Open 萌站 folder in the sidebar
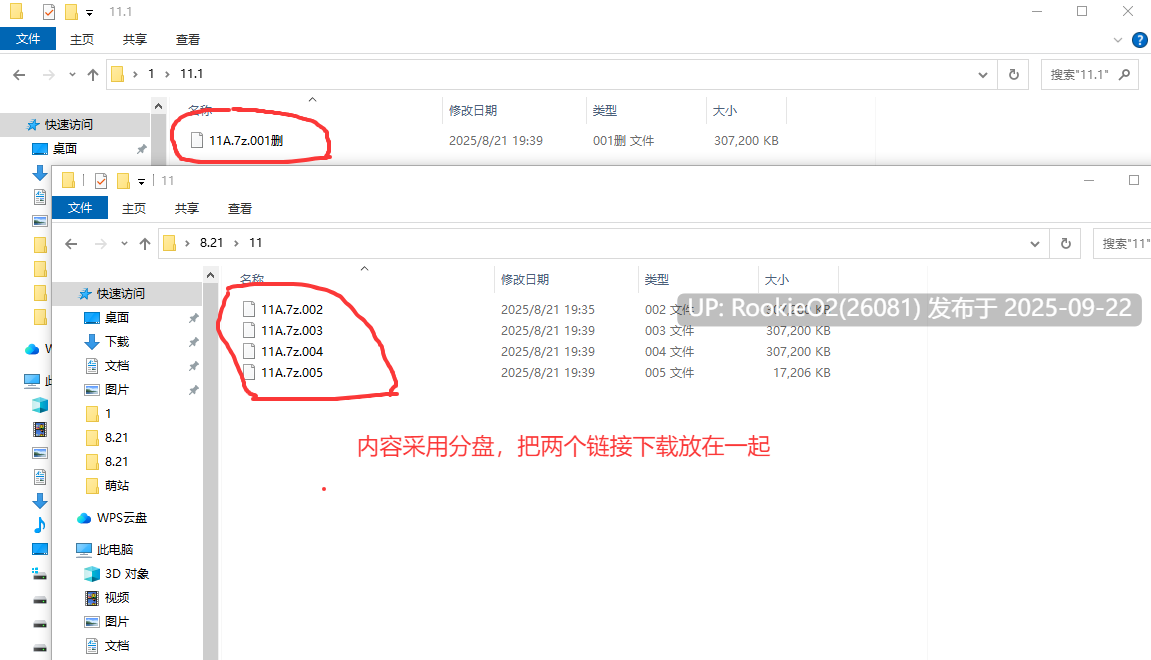The image size is (1151, 660). click(117, 485)
